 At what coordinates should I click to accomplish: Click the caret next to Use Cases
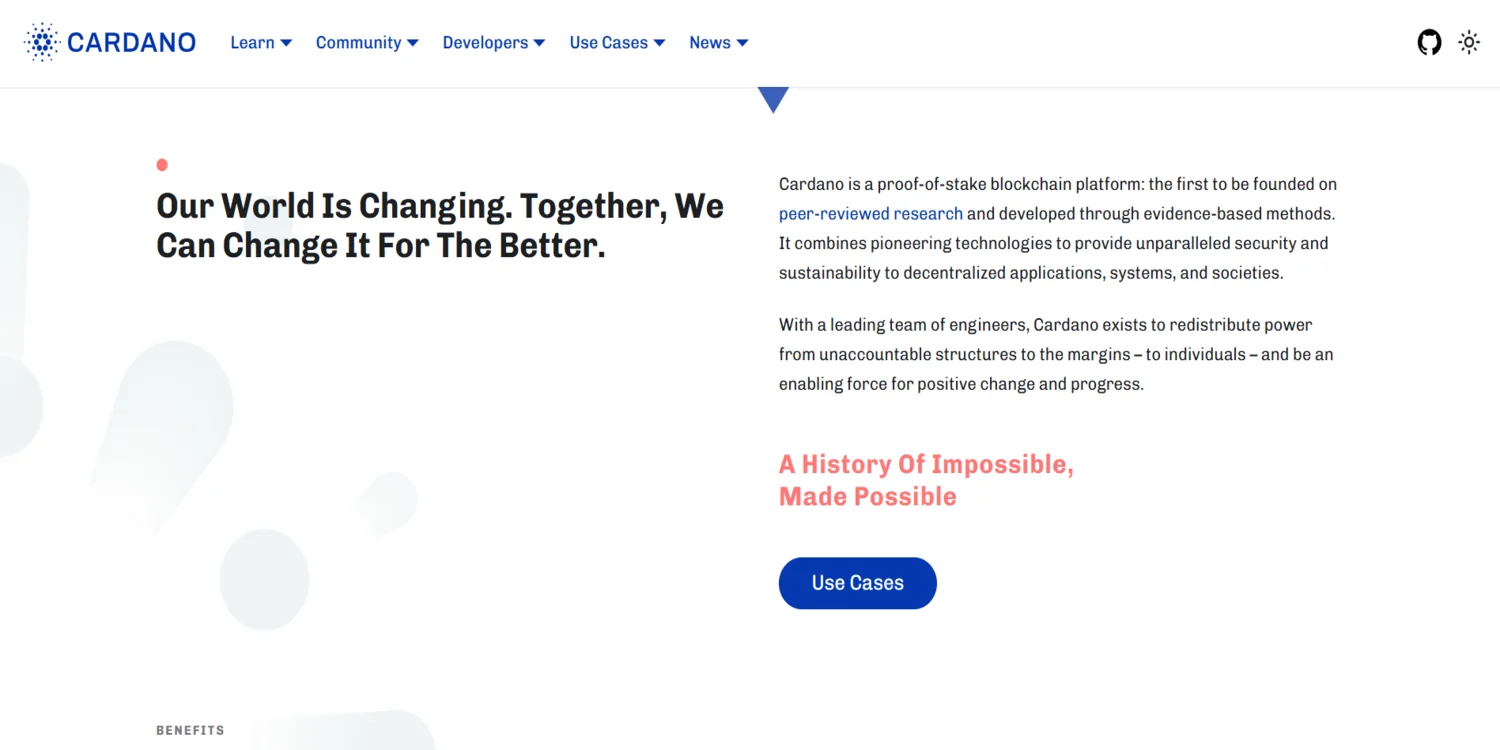(x=659, y=43)
